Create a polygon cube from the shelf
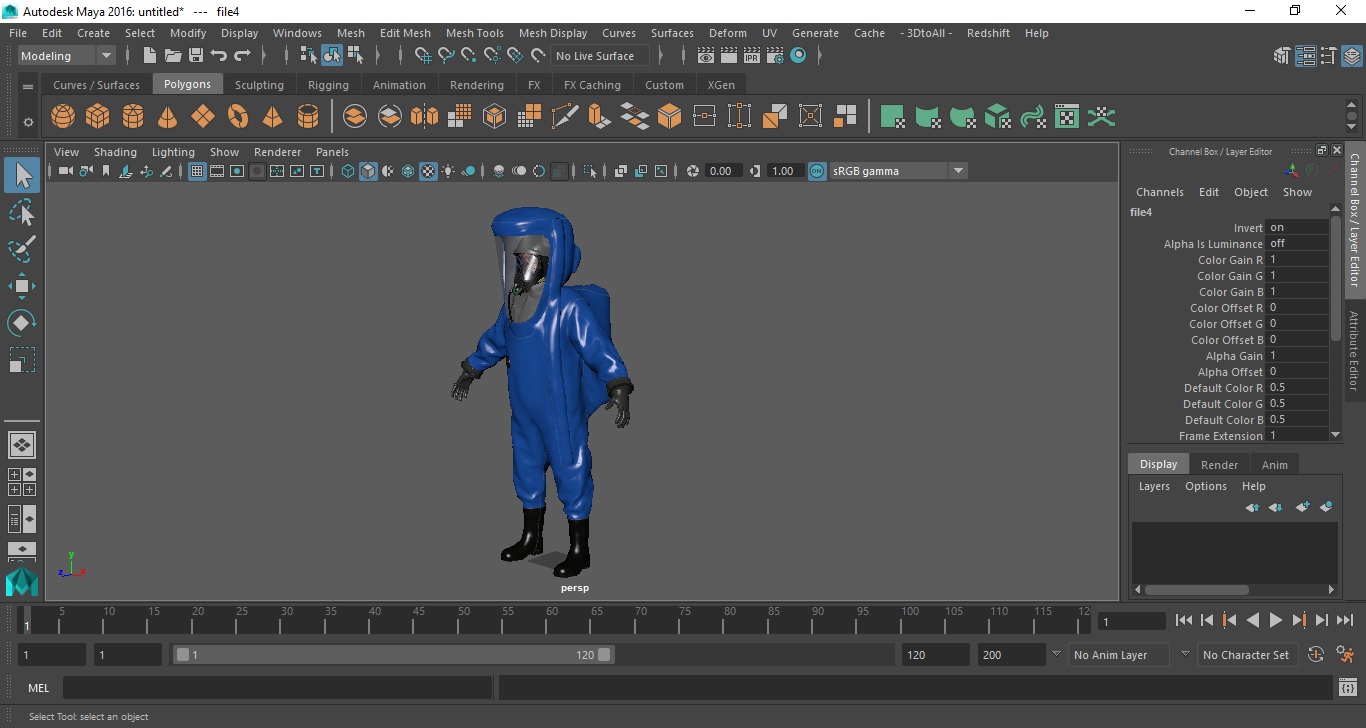Image resolution: width=1366 pixels, height=728 pixels. (x=98, y=116)
